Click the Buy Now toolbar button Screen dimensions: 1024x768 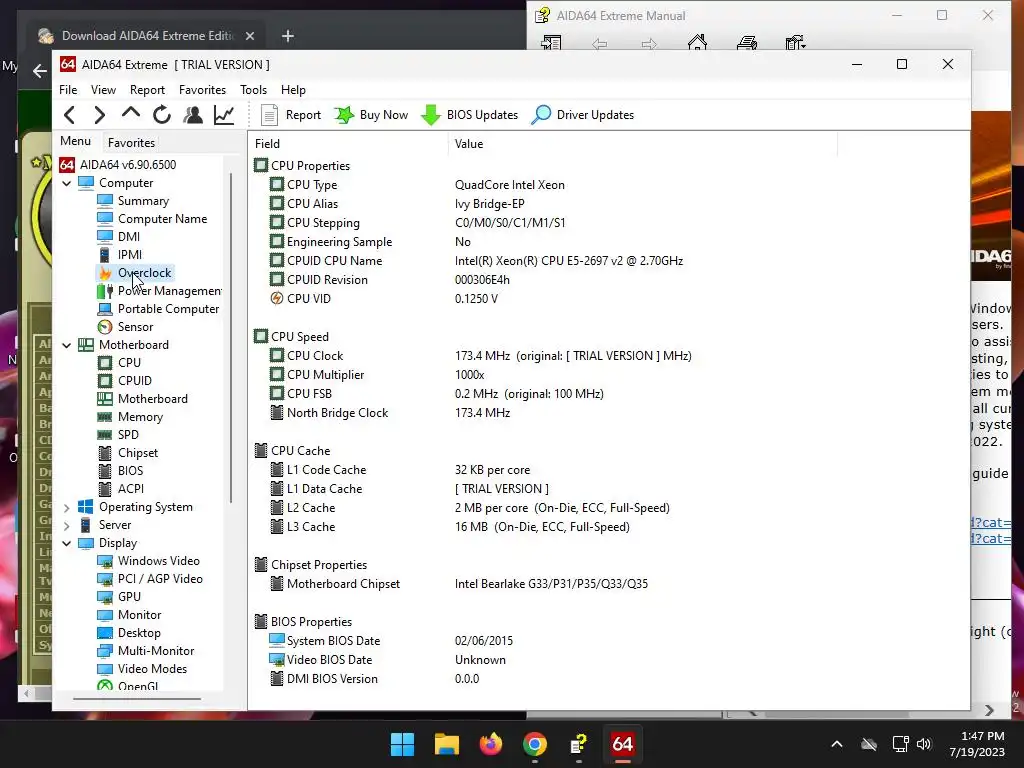(x=371, y=115)
